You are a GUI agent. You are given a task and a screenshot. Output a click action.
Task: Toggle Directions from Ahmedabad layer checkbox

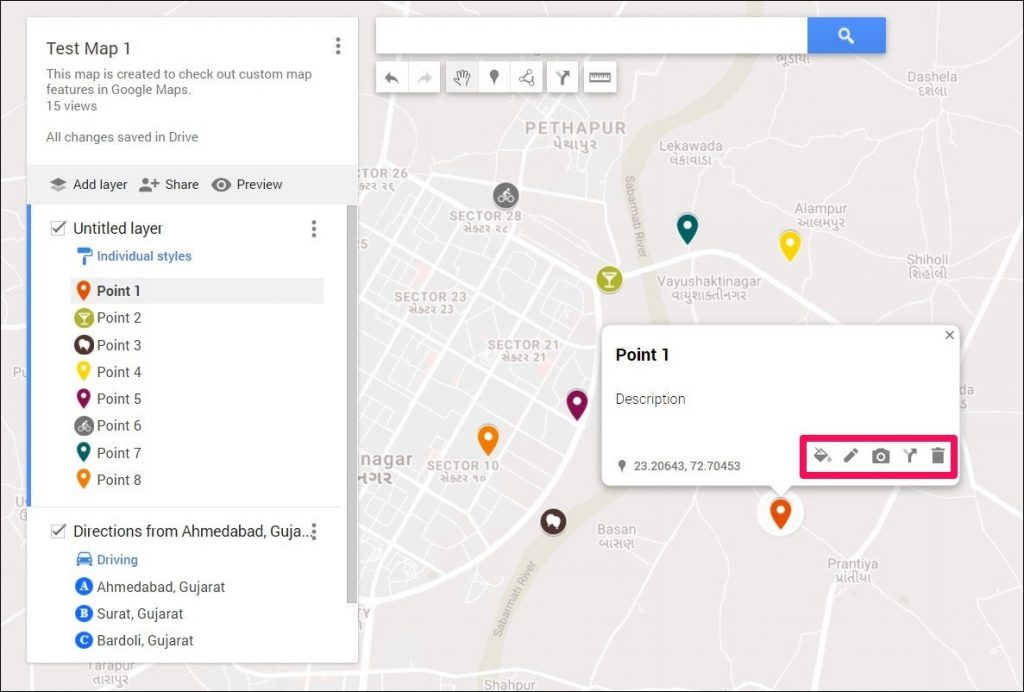tap(58, 531)
